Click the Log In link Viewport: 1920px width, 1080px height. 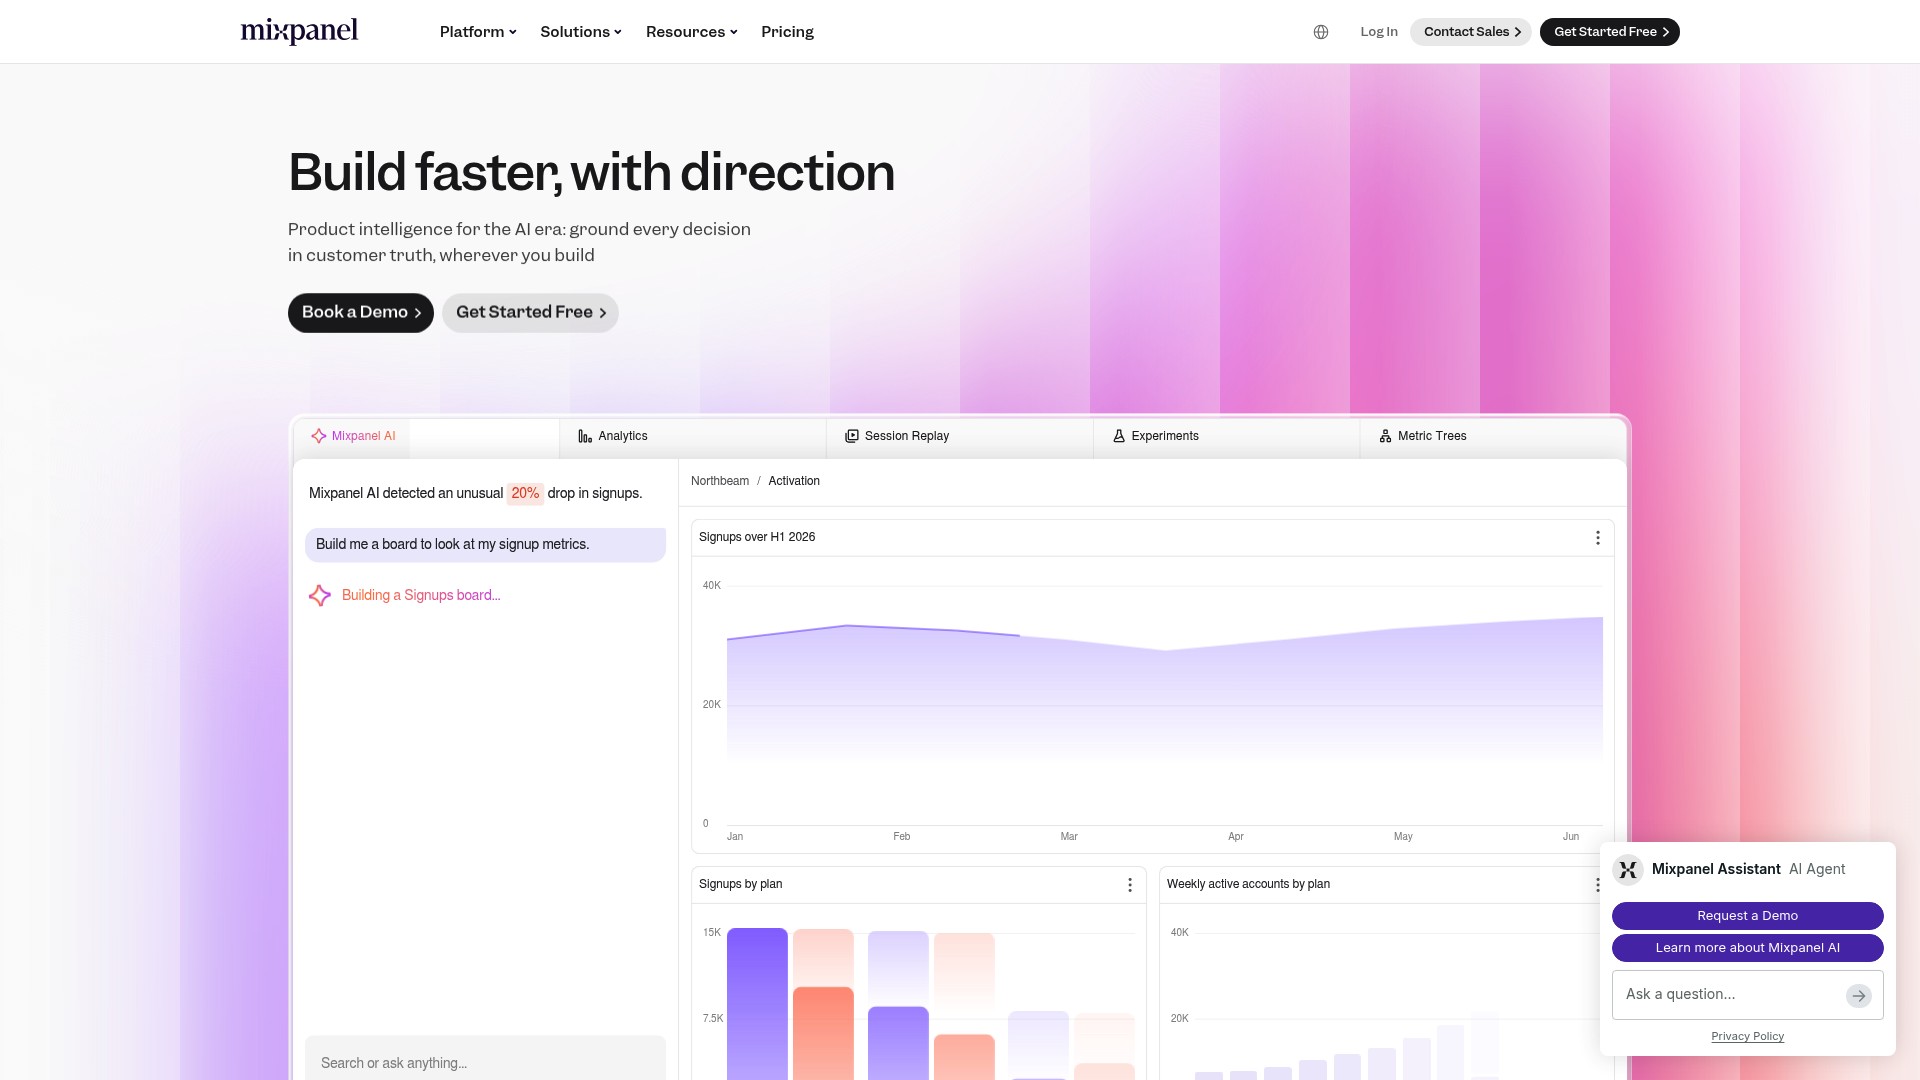(x=1379, y=32)
